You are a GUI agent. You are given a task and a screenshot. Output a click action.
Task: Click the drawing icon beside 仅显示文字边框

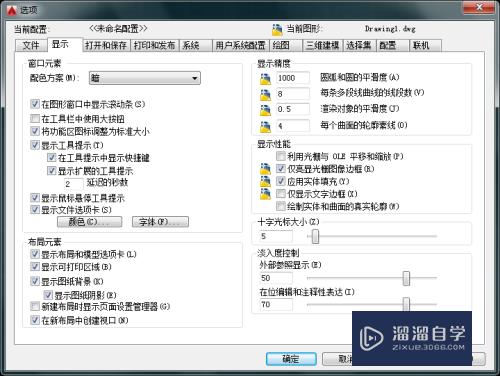[265, 194]
